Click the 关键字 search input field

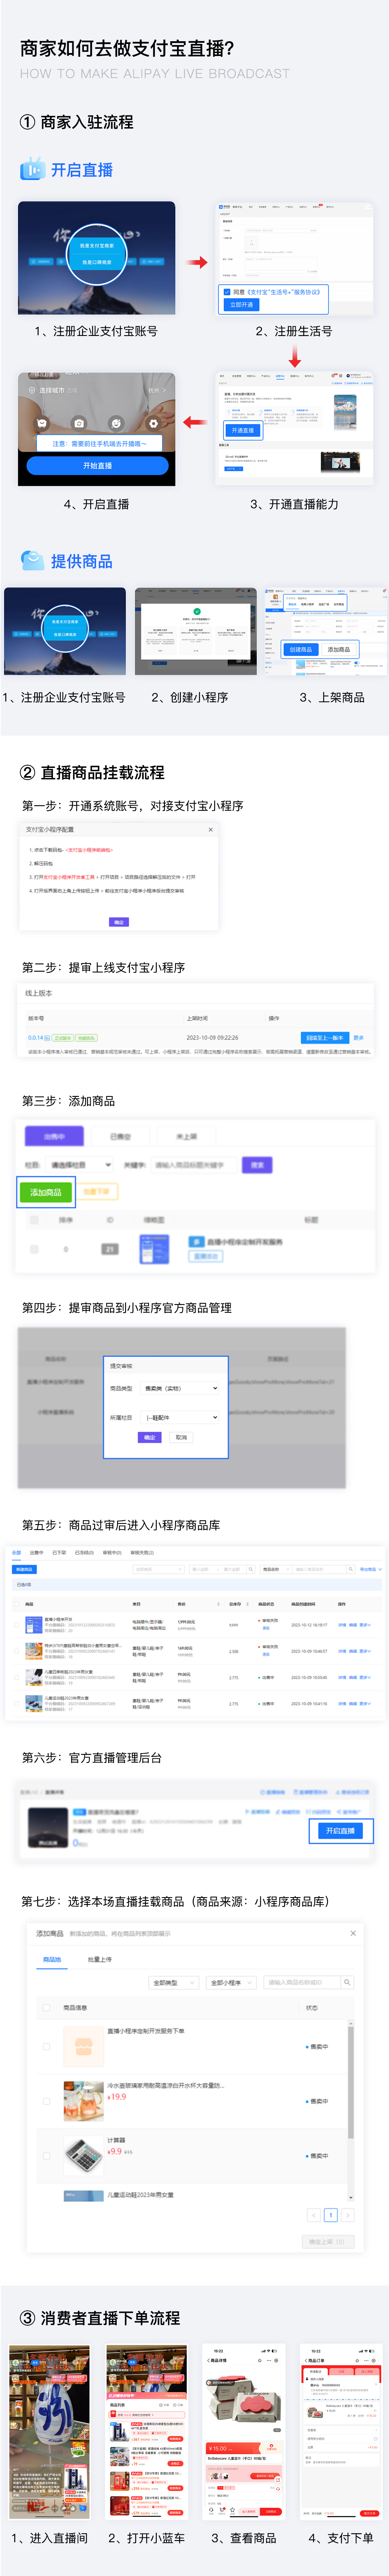194,1165
